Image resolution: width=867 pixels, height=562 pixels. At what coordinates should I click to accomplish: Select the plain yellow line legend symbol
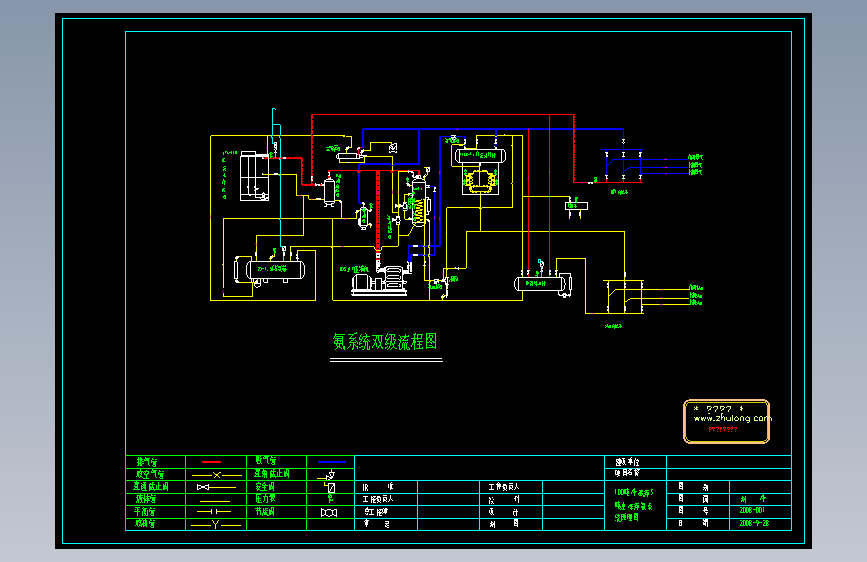(x=215, y=501)
